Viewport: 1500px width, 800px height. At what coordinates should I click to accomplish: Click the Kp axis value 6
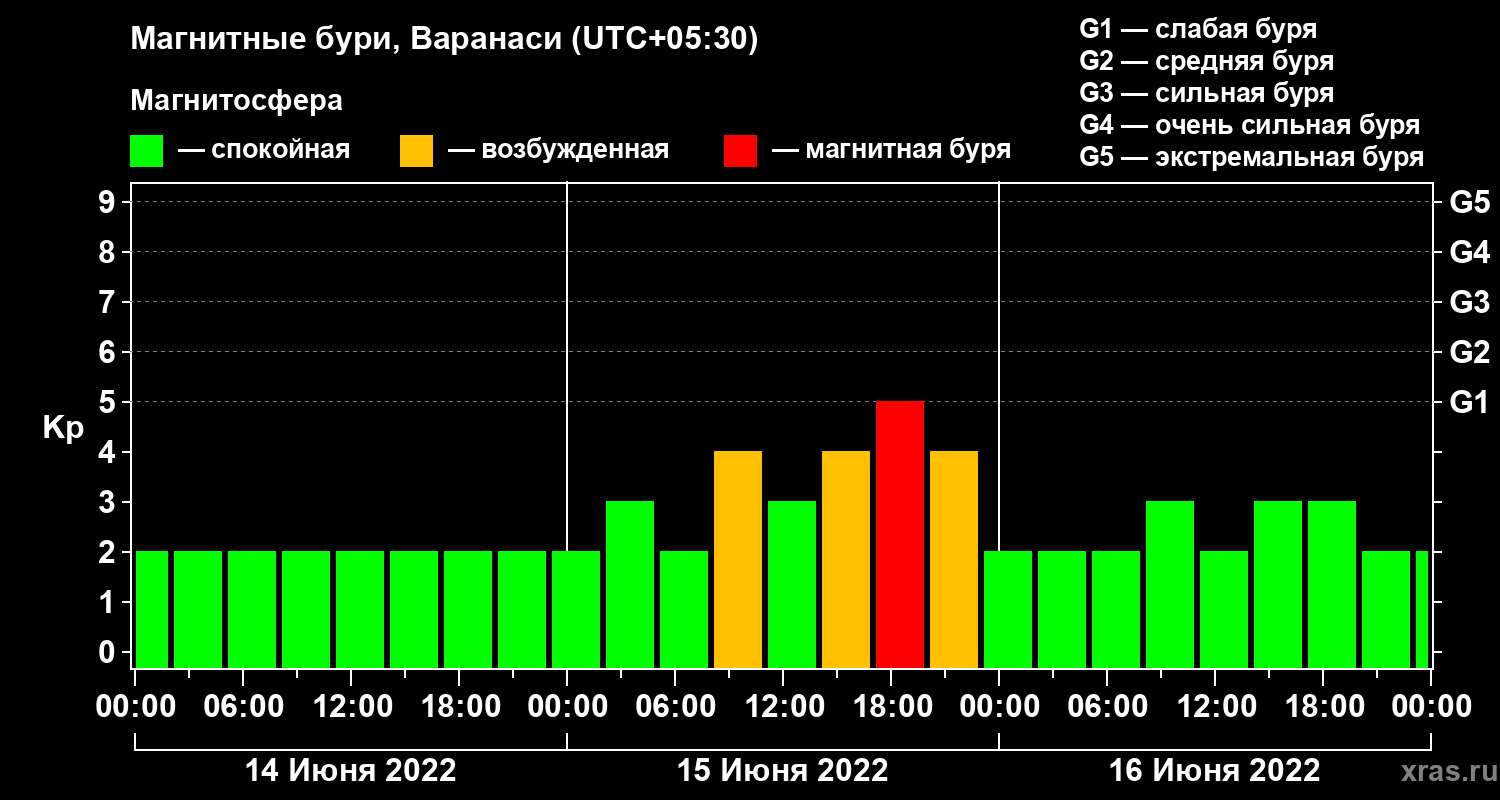[109, 352]
